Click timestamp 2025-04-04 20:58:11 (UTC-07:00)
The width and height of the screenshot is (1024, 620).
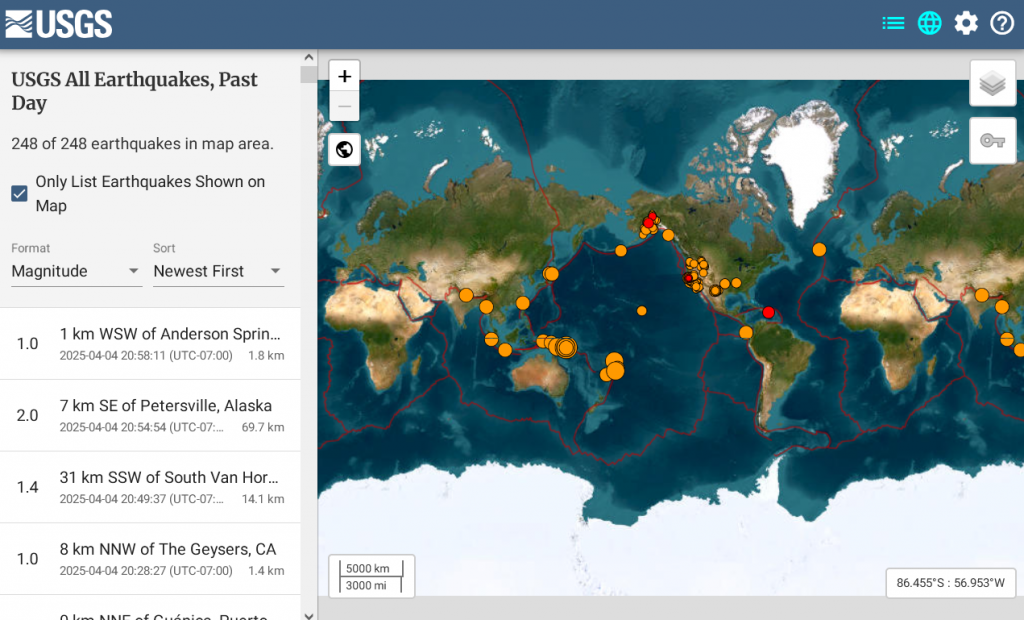pyautogui.click(x=146, y=355)
